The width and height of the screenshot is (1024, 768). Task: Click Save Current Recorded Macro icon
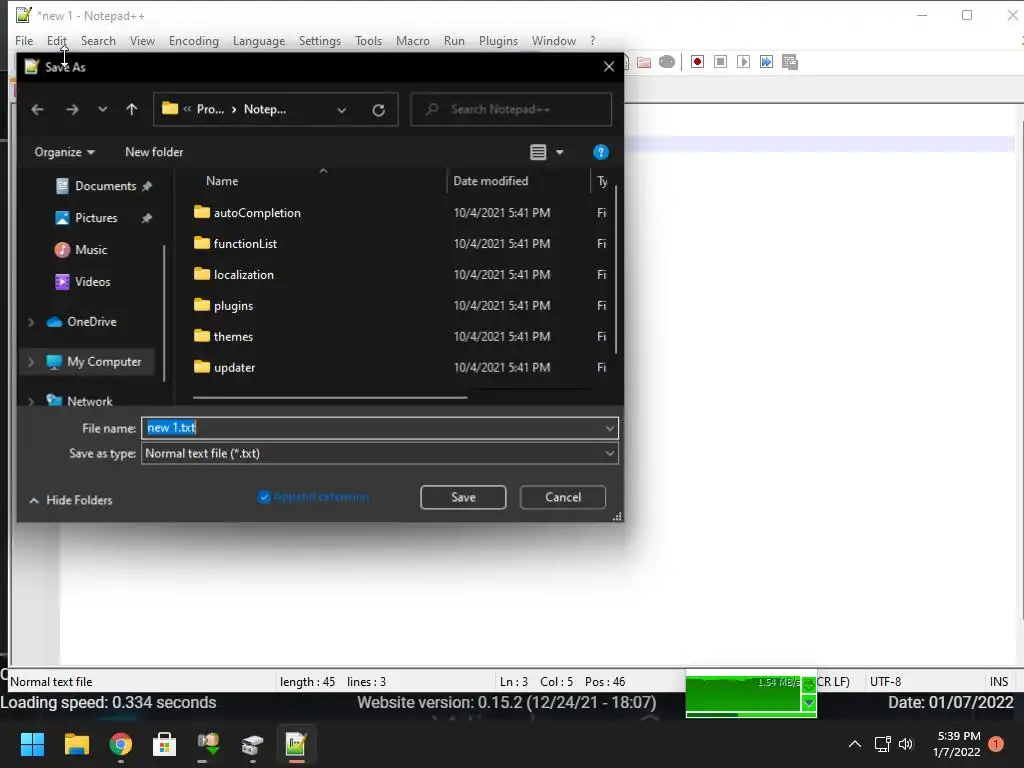click(x=790, y=62)
